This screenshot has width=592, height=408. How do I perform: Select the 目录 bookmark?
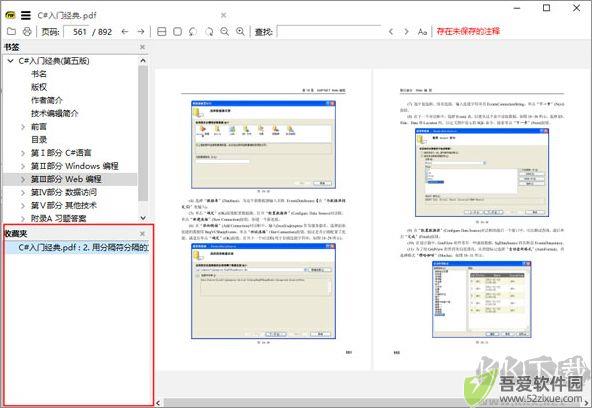tap(39, 140)
